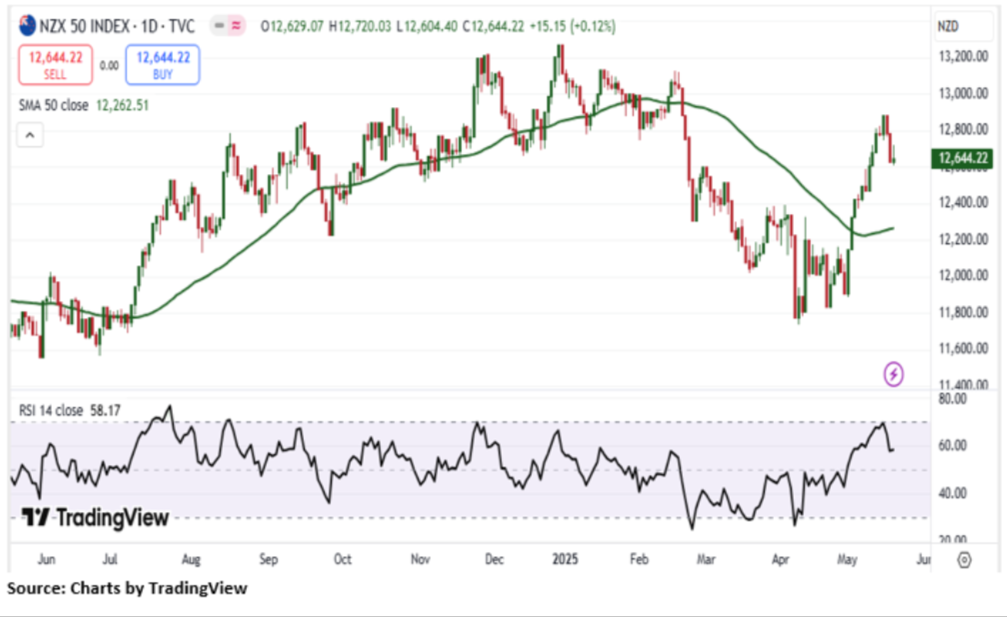Click the RSI 60.00 axis label

point(952,446)
